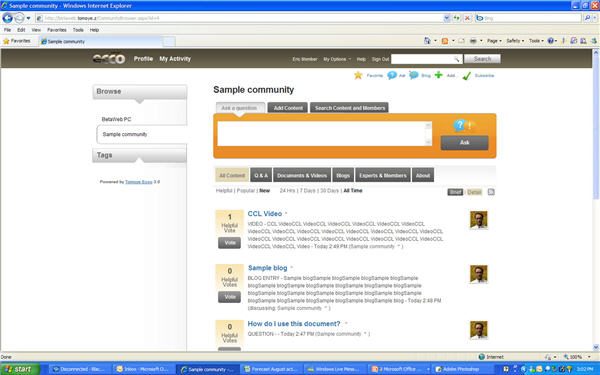
Task: Click the IE Favorites star icon
Action: [6, 41]
